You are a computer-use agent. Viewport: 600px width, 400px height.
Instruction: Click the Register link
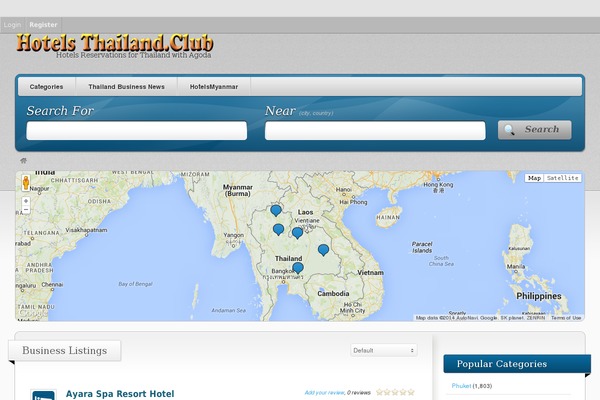pos(43,25)
